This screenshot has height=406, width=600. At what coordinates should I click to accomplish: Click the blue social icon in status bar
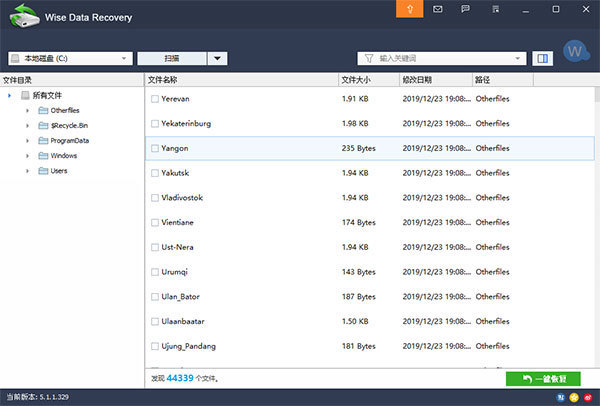(x=561, y=398)
